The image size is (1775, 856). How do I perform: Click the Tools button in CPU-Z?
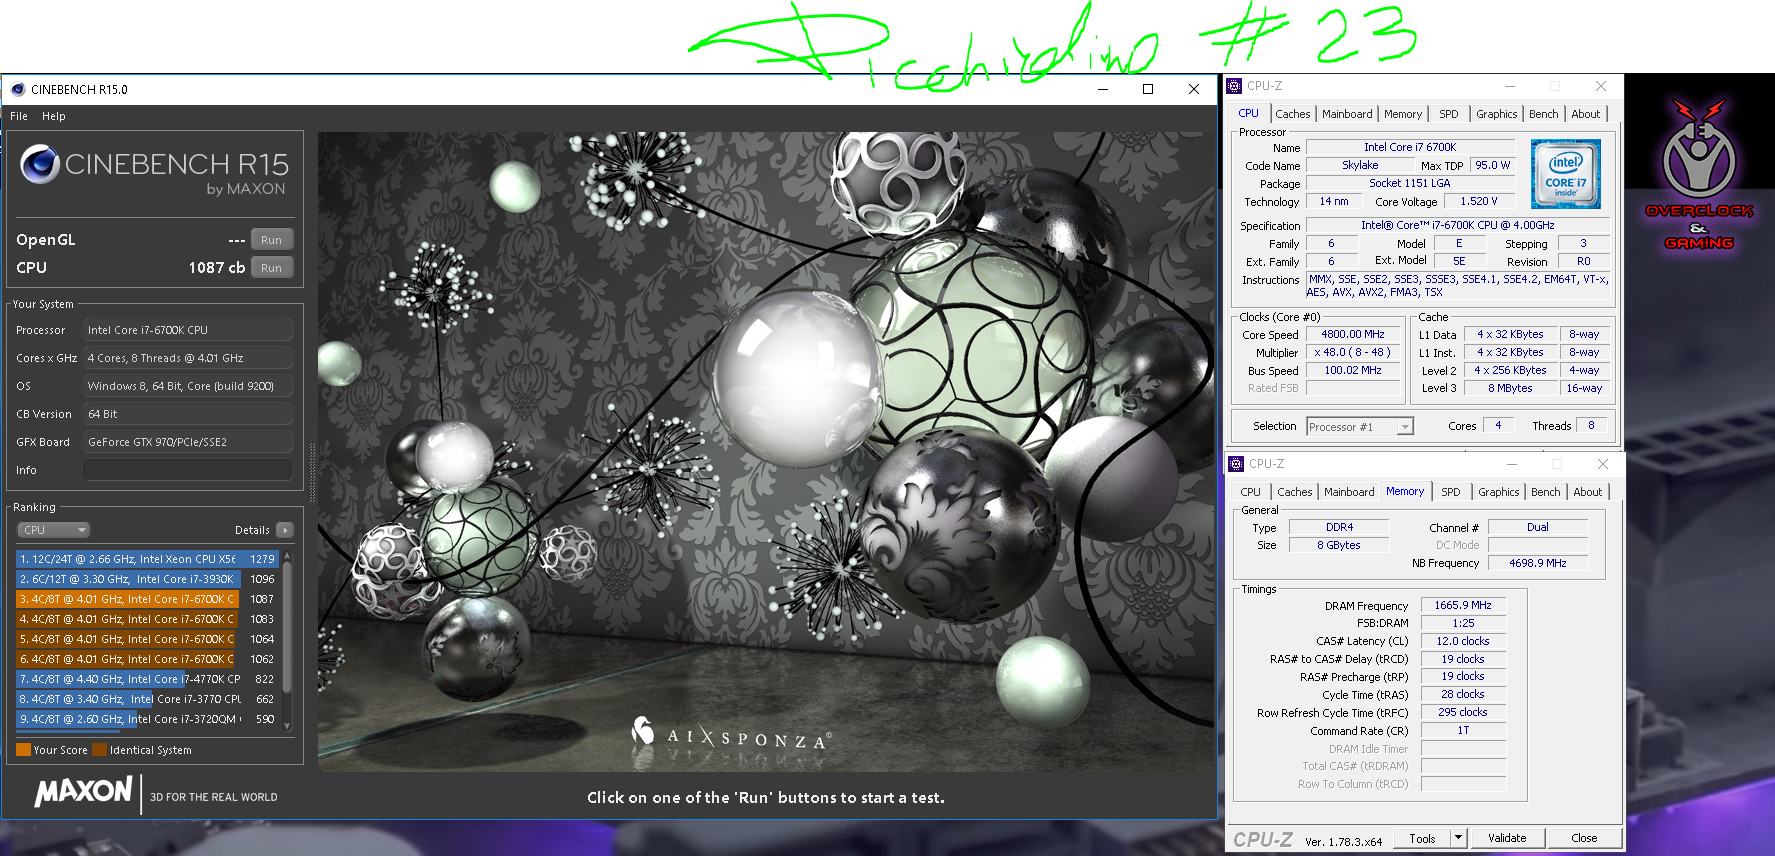pyautogui.click(x=1422, y=838)
